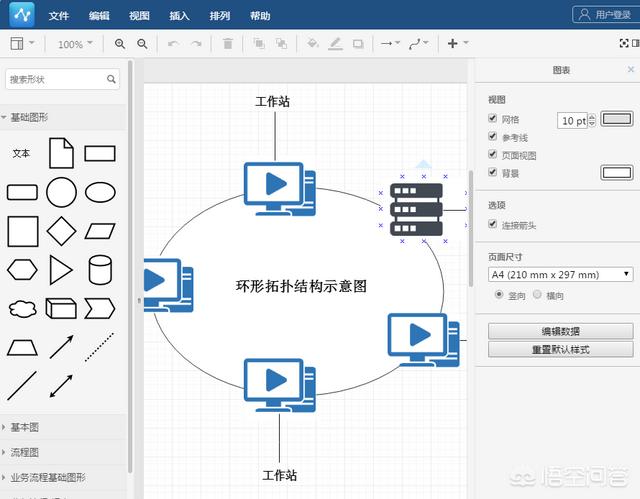Open the 文件 menu
640x499 pixels.
tap(59, 16)
